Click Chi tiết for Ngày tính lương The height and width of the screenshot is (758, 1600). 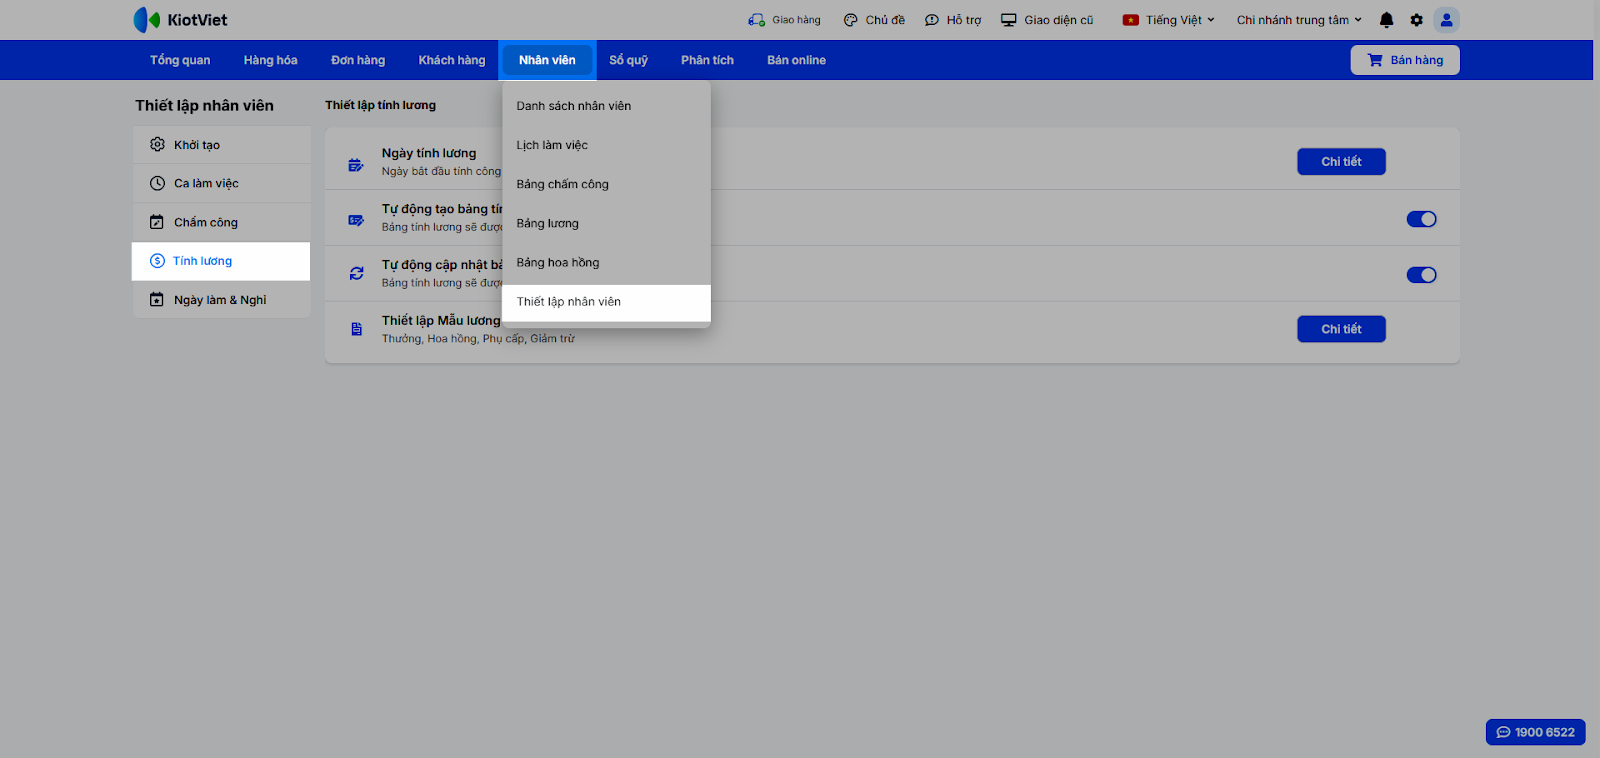1341,162
